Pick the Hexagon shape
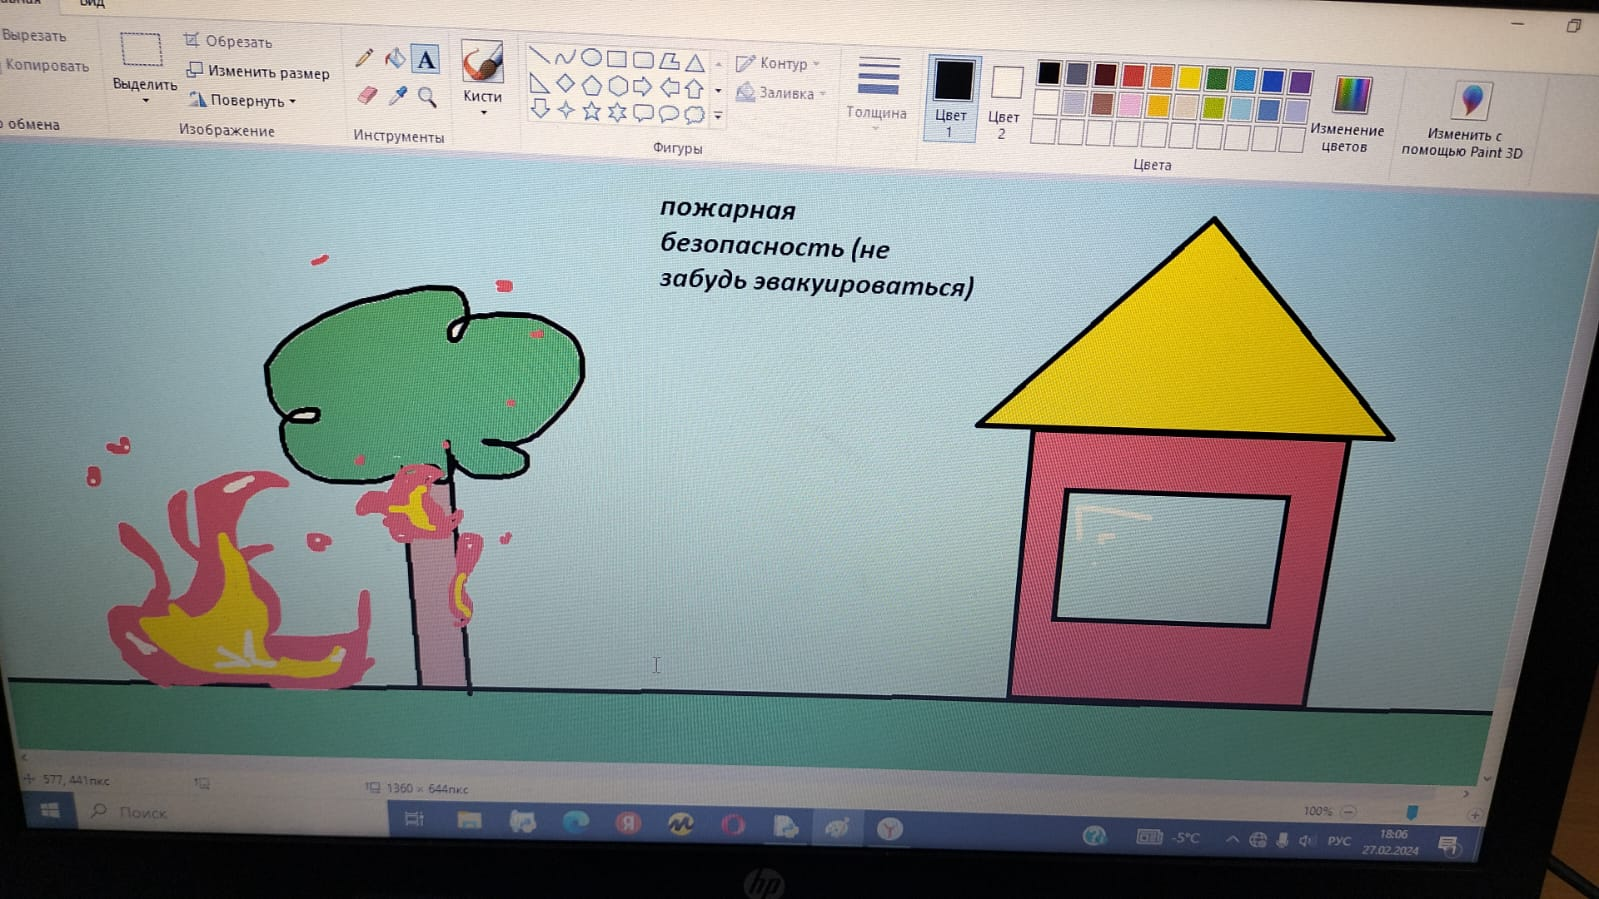The image size is (1599, 899). pos(617,86)
